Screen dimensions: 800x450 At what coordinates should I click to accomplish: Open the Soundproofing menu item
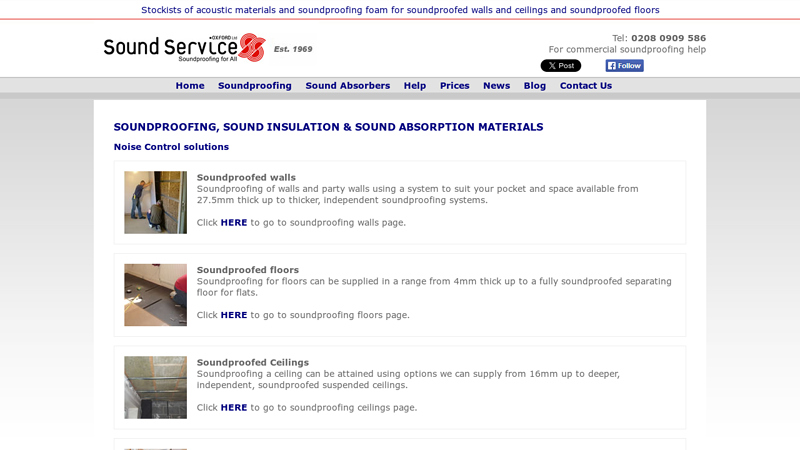[x=255, y=86]
